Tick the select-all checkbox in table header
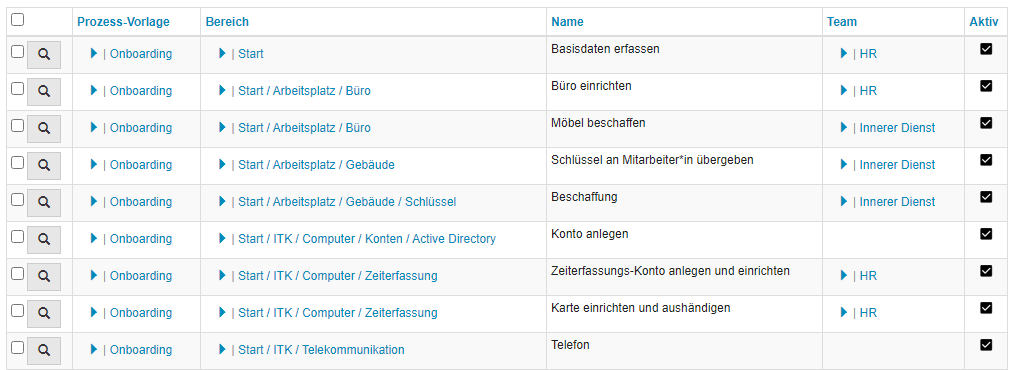This screenshot has height=370, width=1019. [18, 20]
